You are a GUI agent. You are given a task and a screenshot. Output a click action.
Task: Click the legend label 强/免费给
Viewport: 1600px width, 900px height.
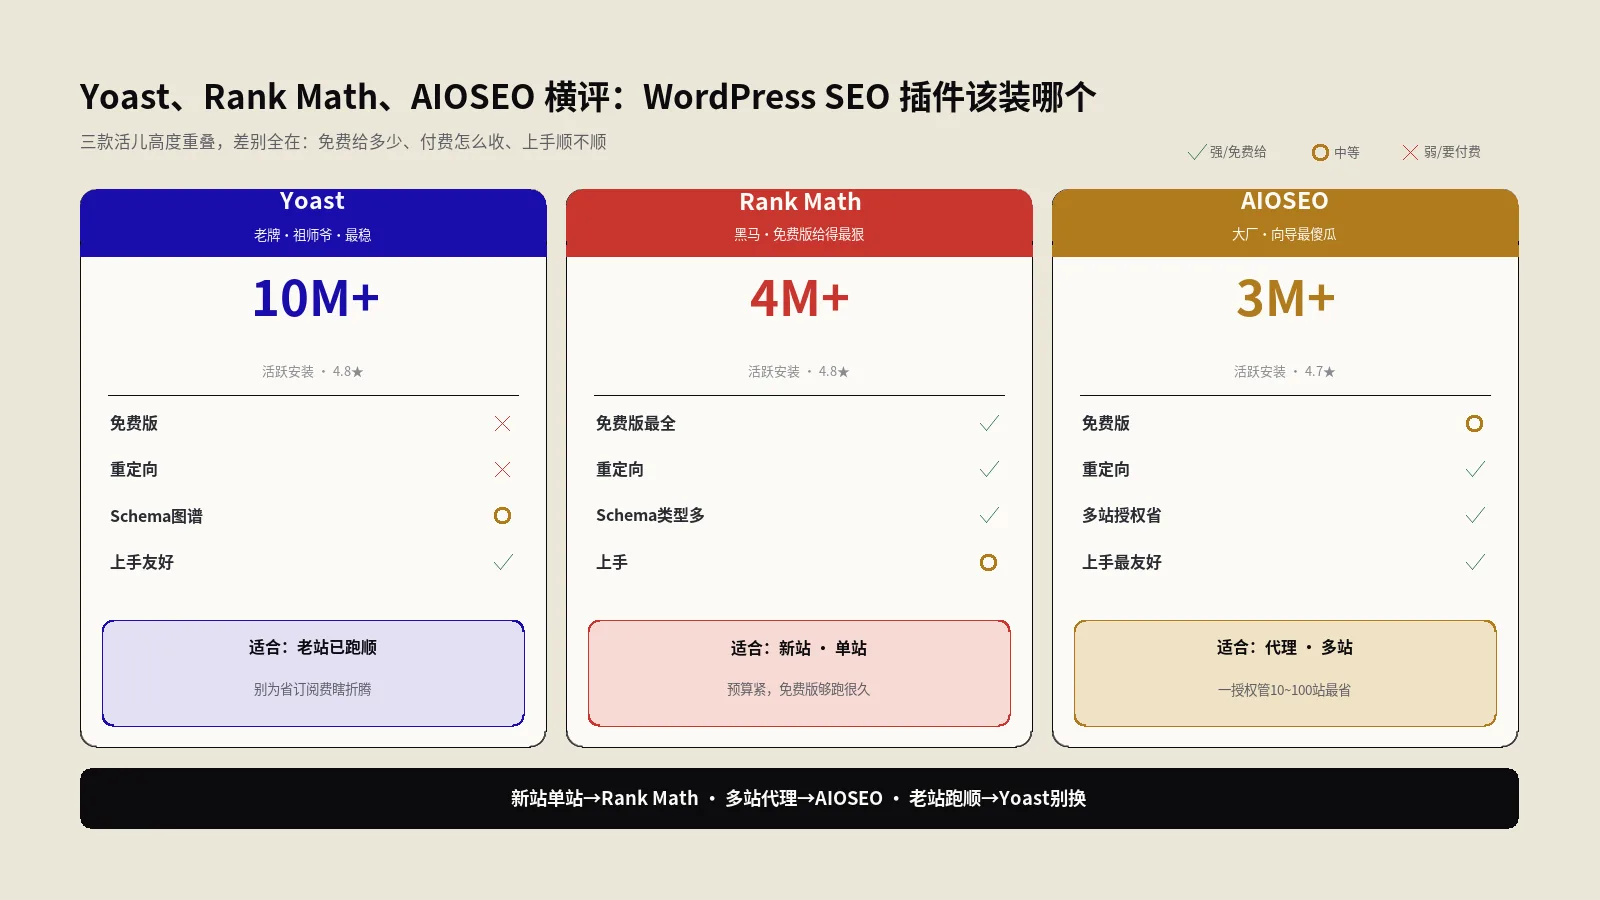[x=1238, y=152]
